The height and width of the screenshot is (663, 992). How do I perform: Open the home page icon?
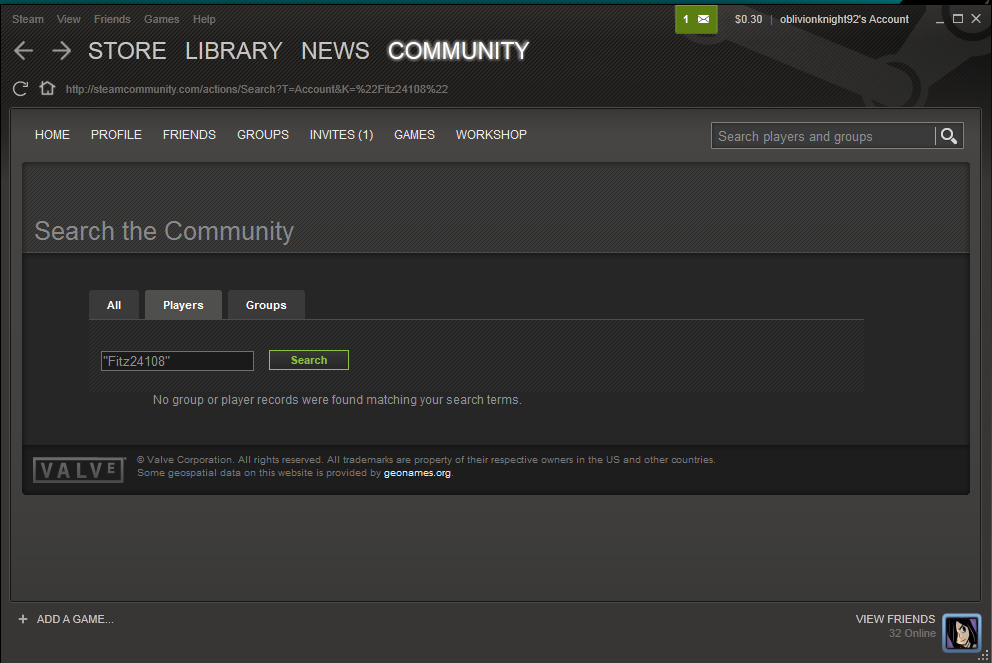point(47,88)
